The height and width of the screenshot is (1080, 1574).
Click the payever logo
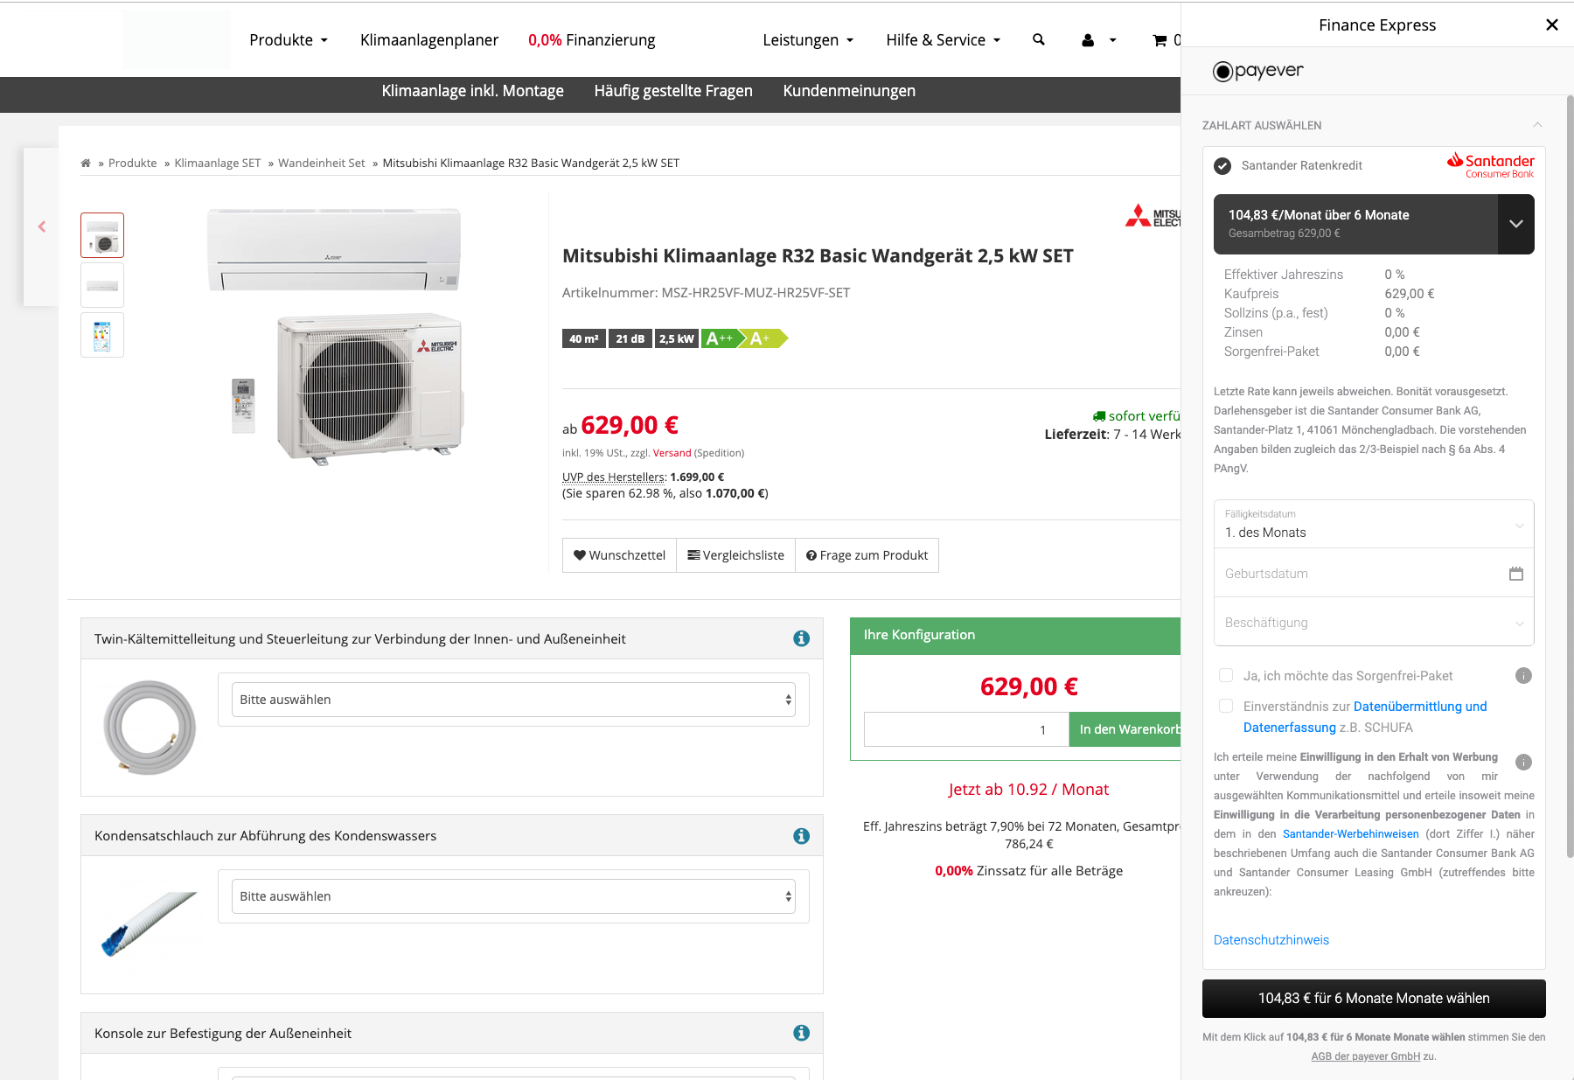pyautogui.click(x=1258, y=71)
